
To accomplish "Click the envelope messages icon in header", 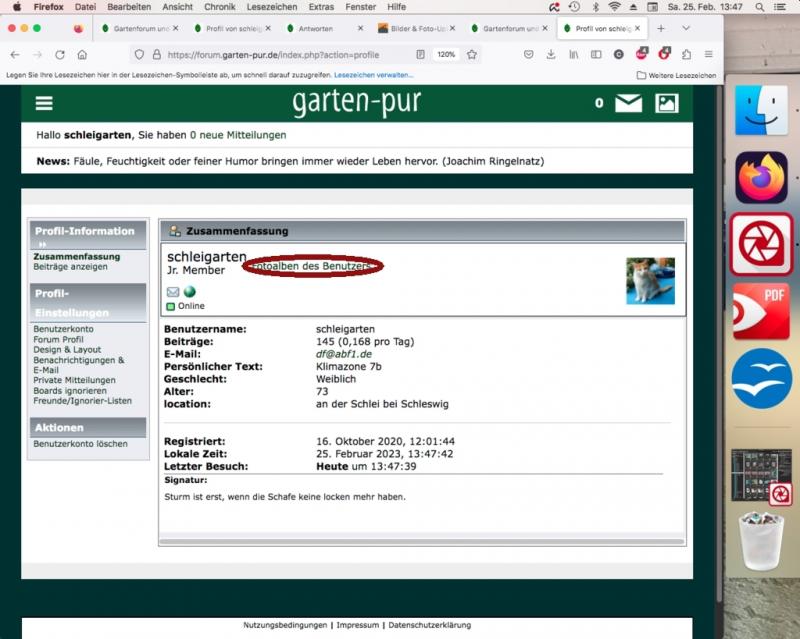I will pyautogui.click(x=628, y=103).
